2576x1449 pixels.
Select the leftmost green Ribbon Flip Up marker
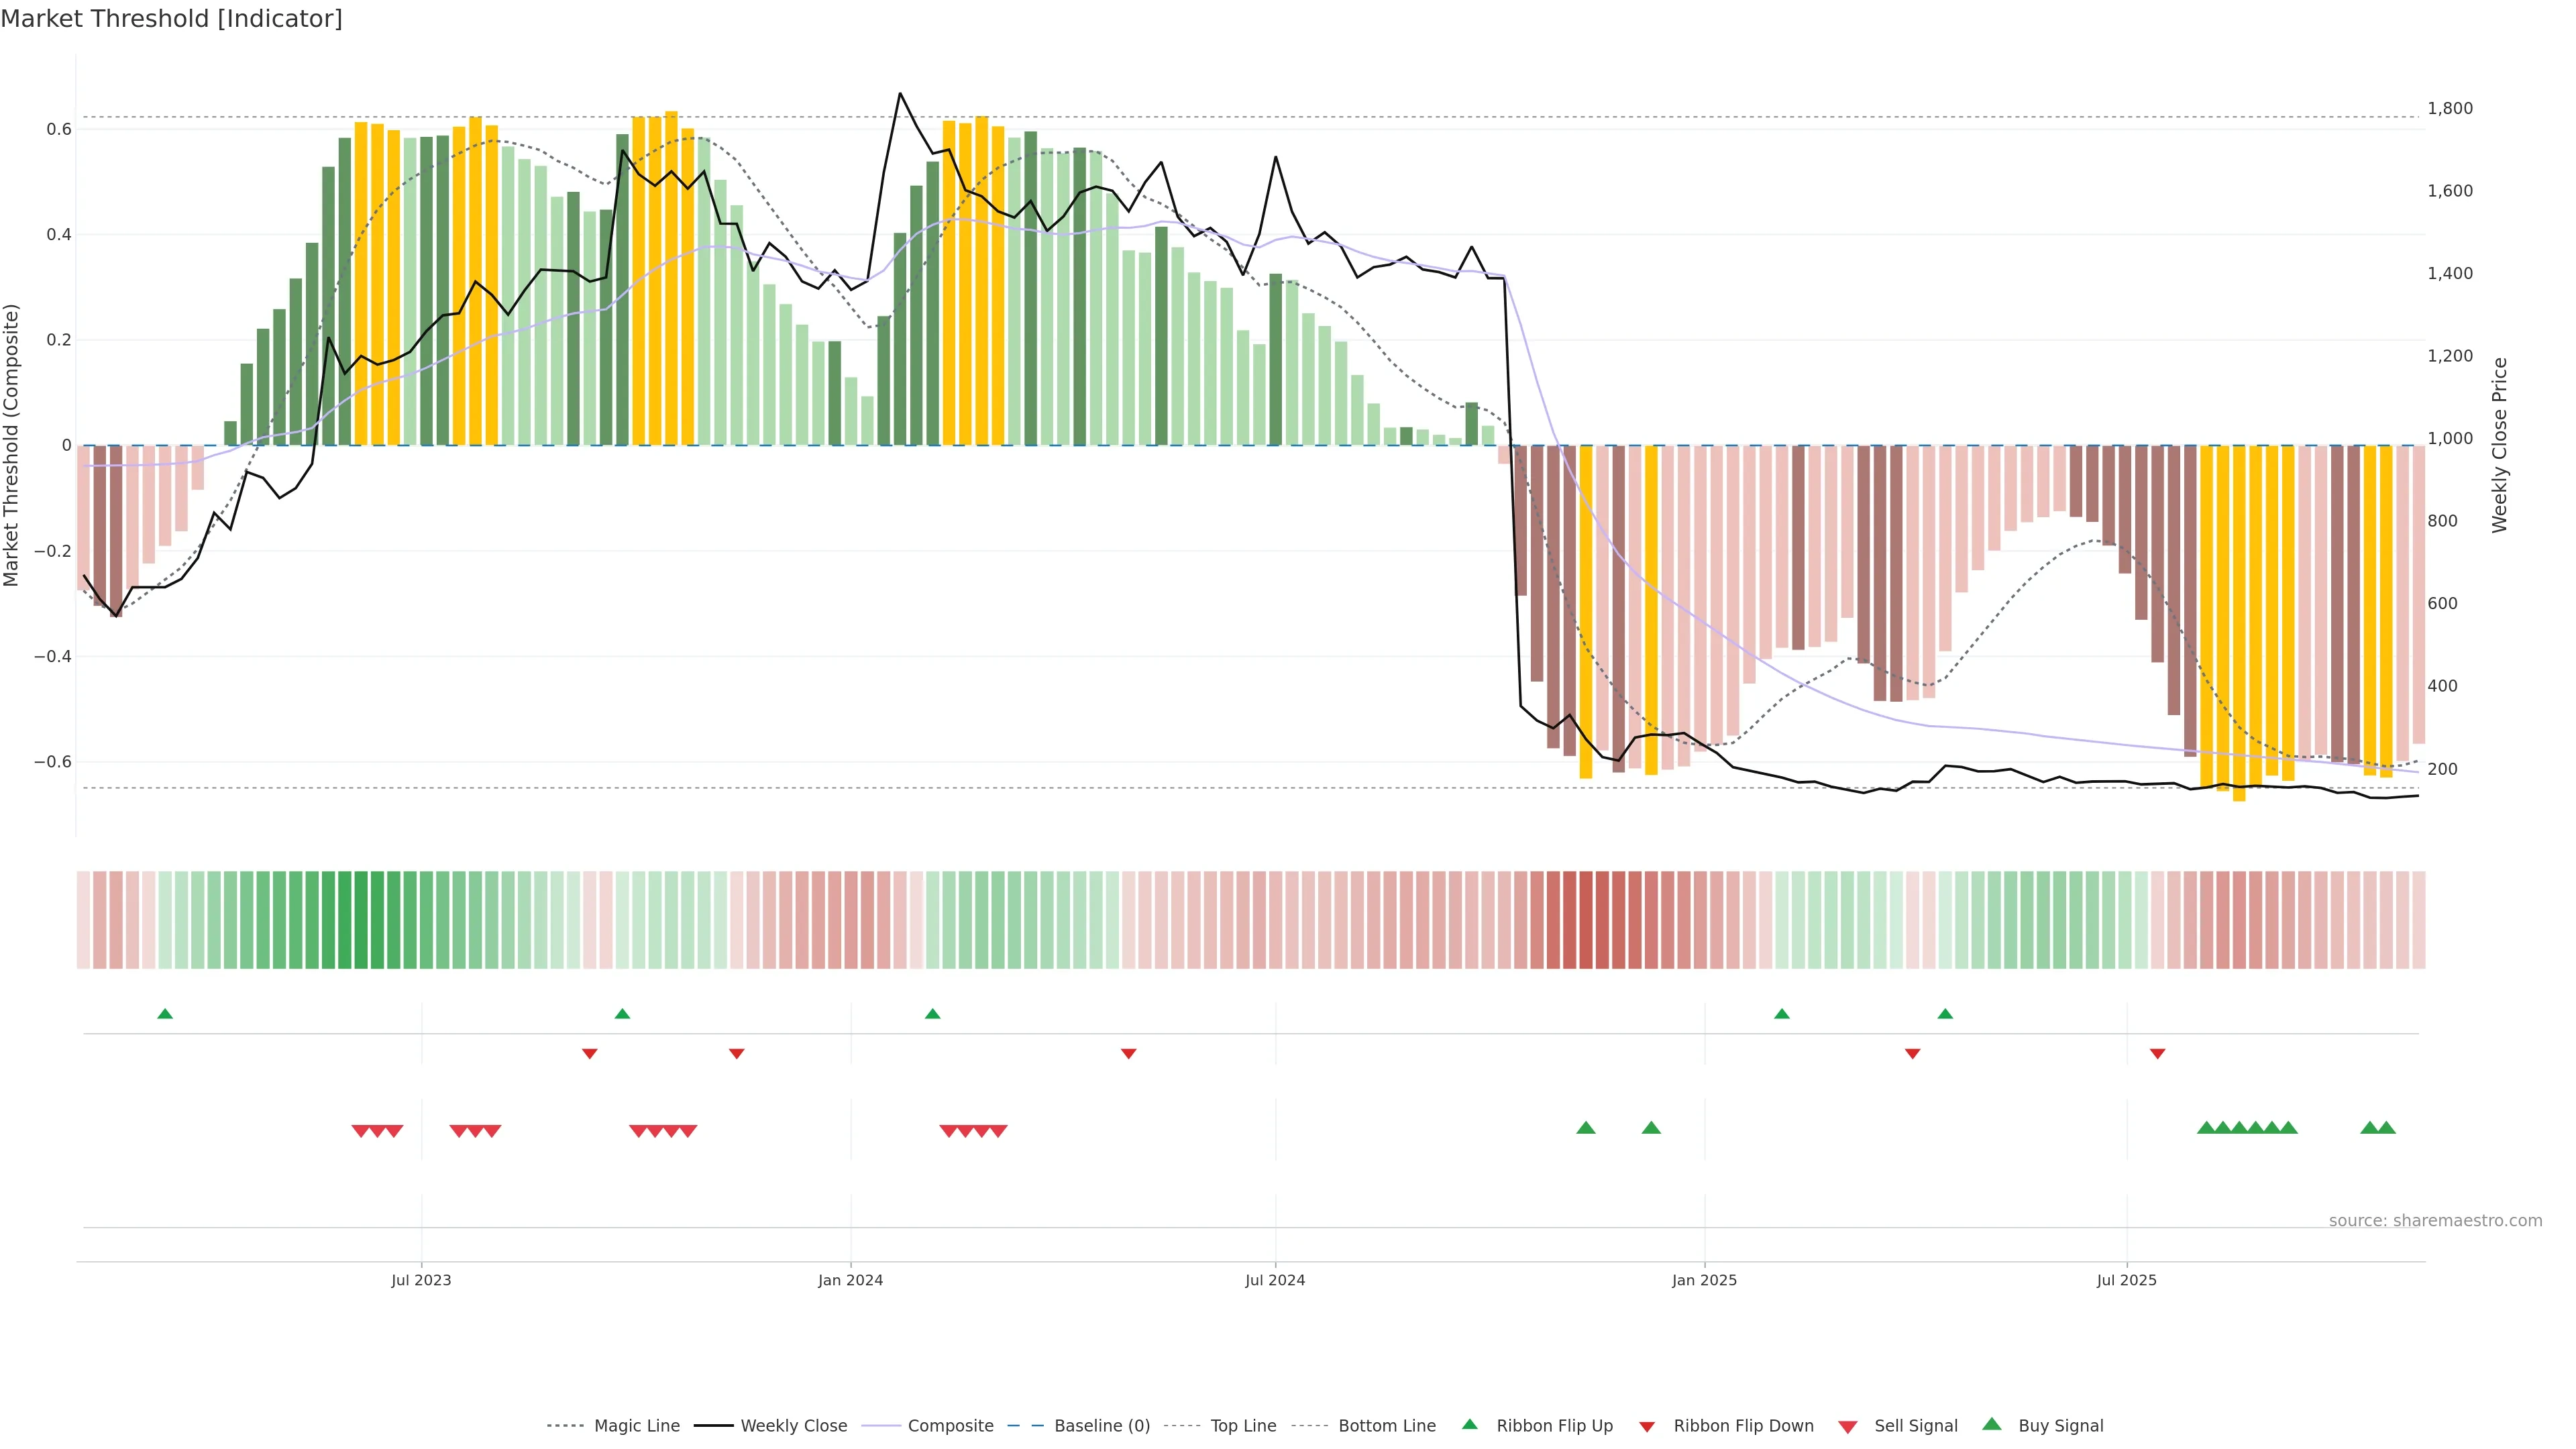[165, 1014]
